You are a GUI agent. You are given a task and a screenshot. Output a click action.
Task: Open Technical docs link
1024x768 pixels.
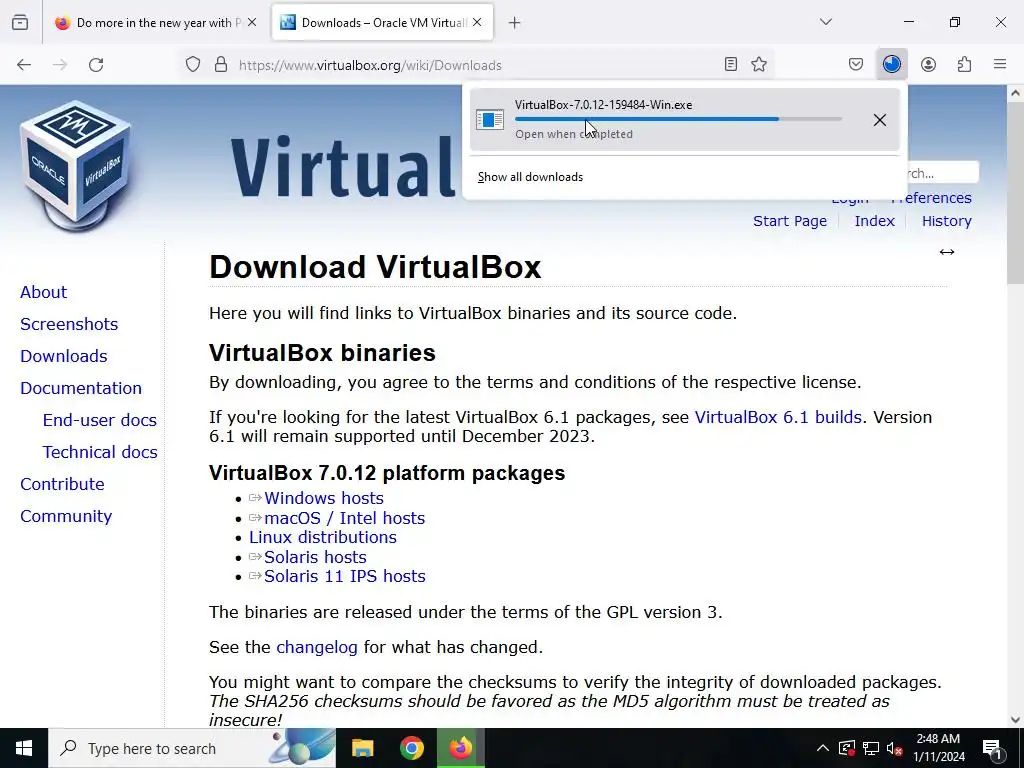pyautogui.click(x=100, y=452)
